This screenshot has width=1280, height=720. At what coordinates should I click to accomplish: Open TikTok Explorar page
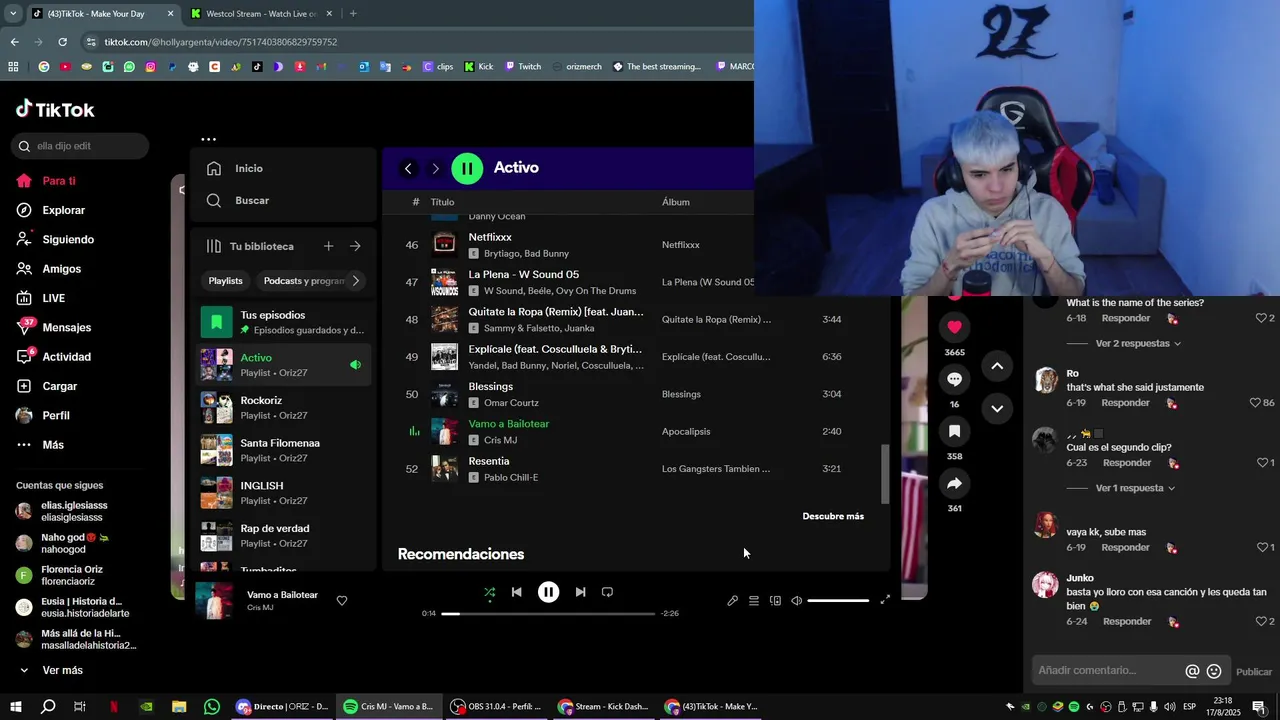(x=63, y=210)
